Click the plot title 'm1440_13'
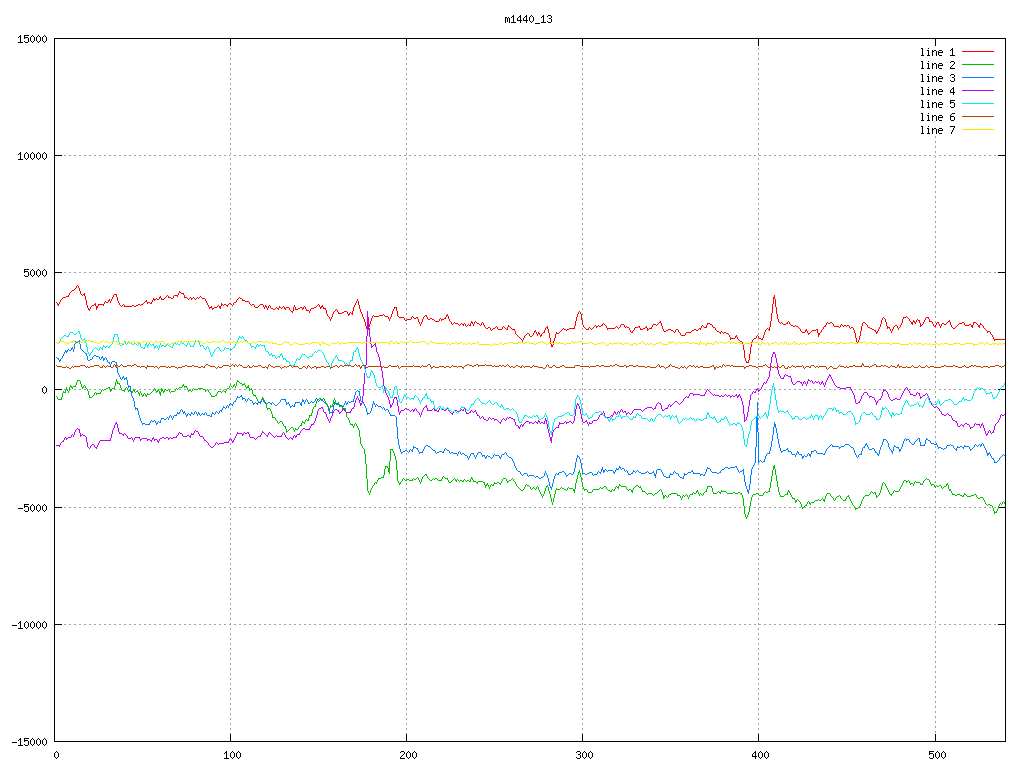 529,19
